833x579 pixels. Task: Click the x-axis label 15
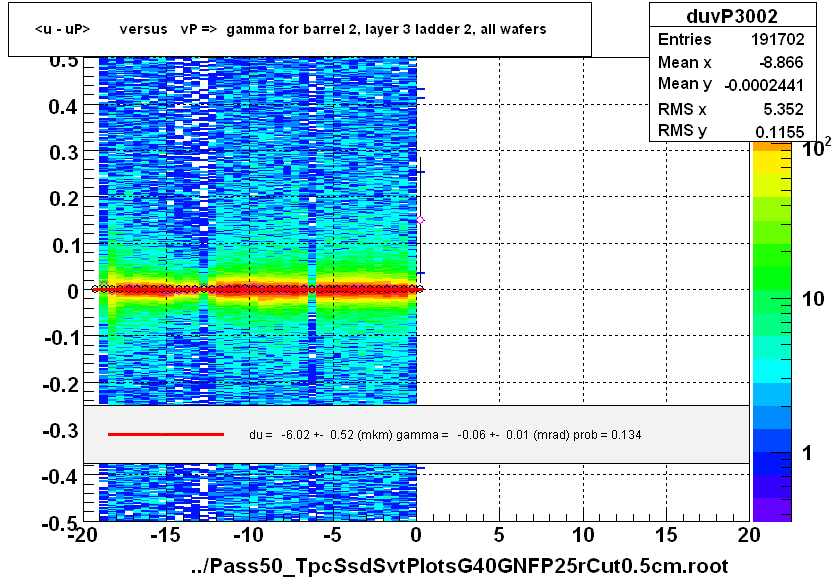(x=666, y=535)
